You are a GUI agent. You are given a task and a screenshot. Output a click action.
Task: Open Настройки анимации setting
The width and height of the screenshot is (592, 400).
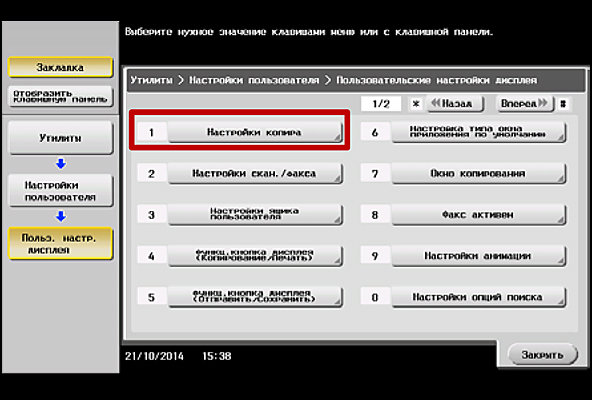478,256
